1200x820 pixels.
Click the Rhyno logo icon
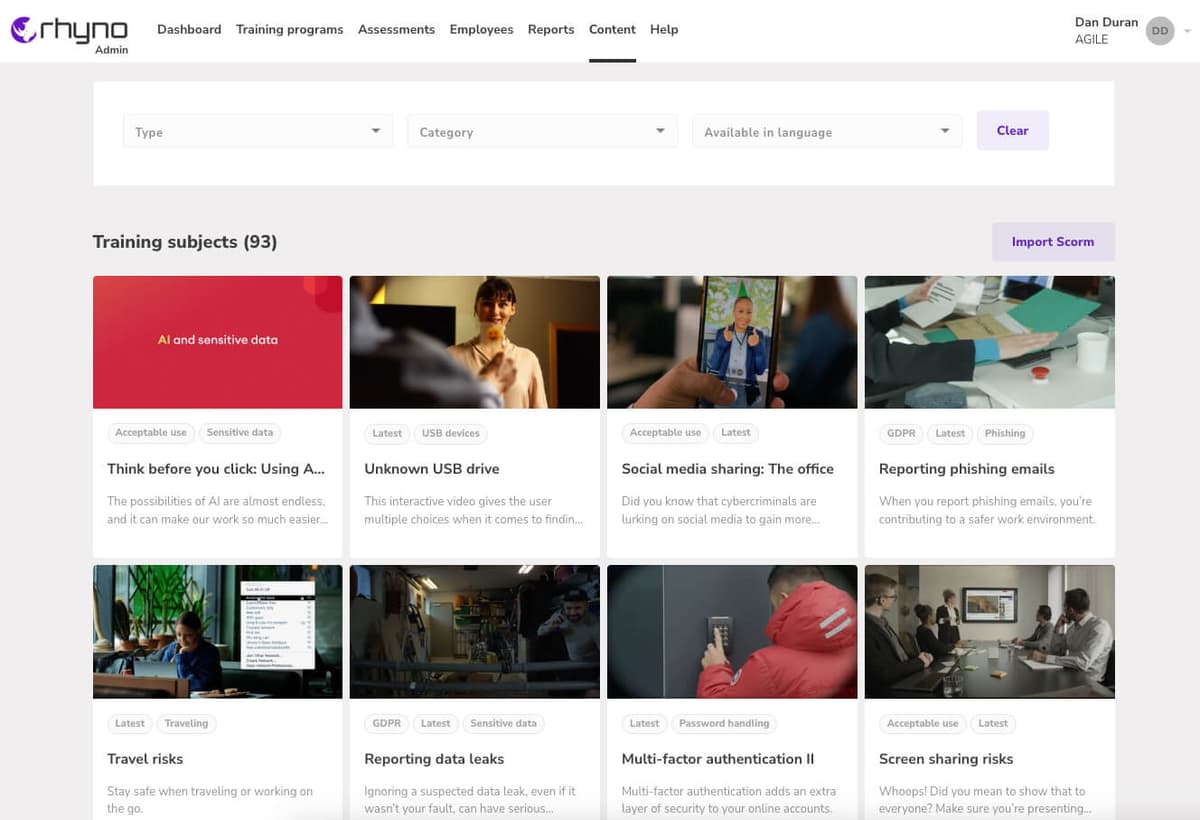coord(24,30)
